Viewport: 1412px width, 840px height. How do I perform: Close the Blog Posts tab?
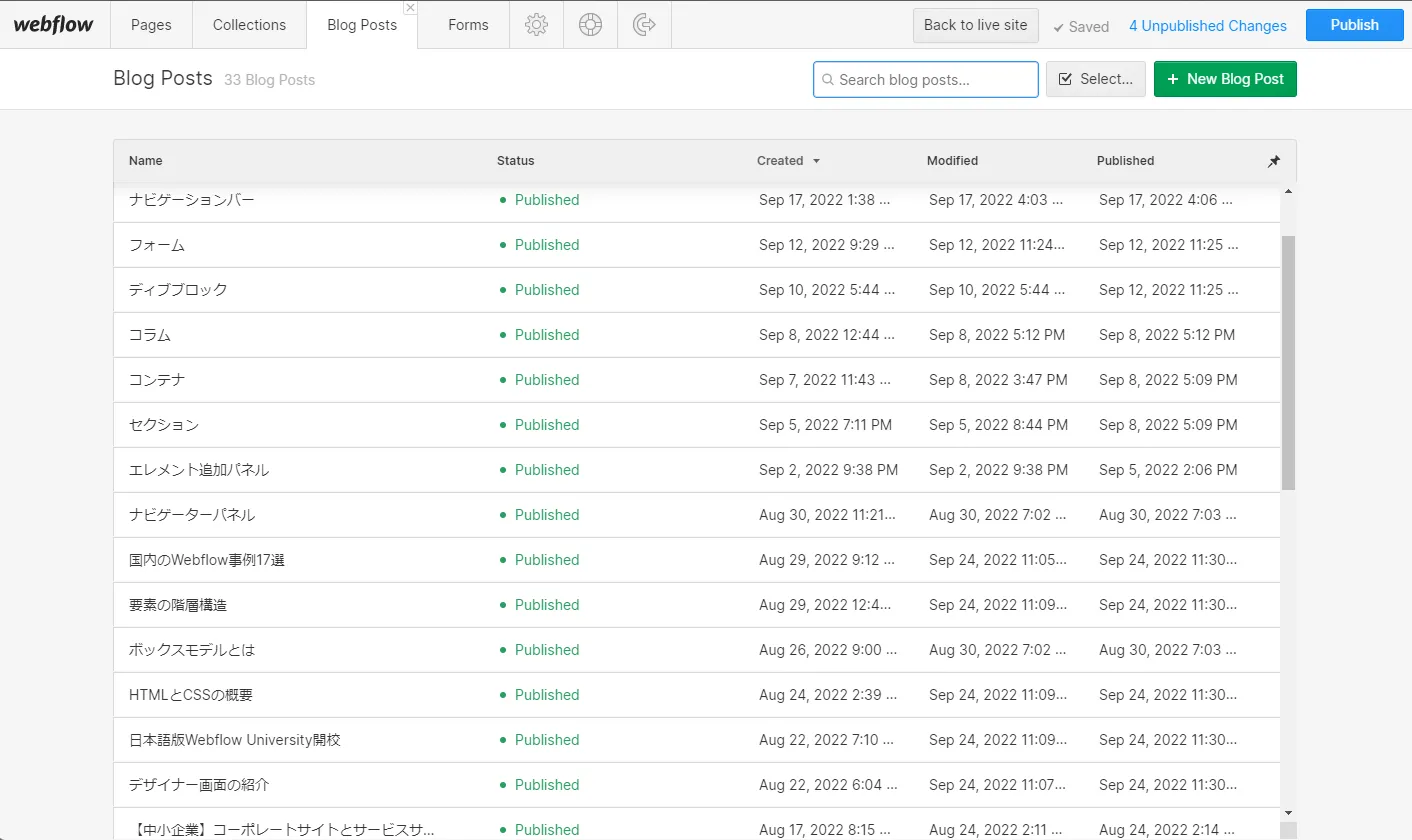(x=410, y=8)
